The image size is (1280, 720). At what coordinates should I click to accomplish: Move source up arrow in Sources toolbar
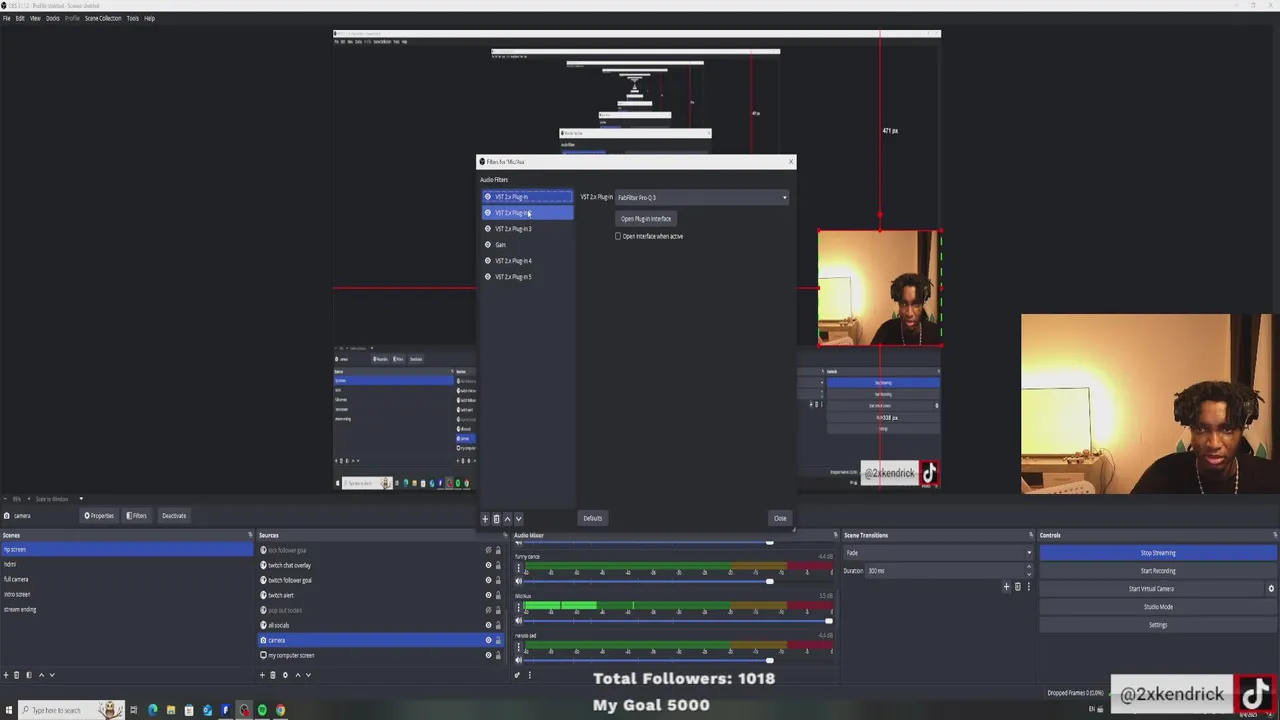point(297,675)
